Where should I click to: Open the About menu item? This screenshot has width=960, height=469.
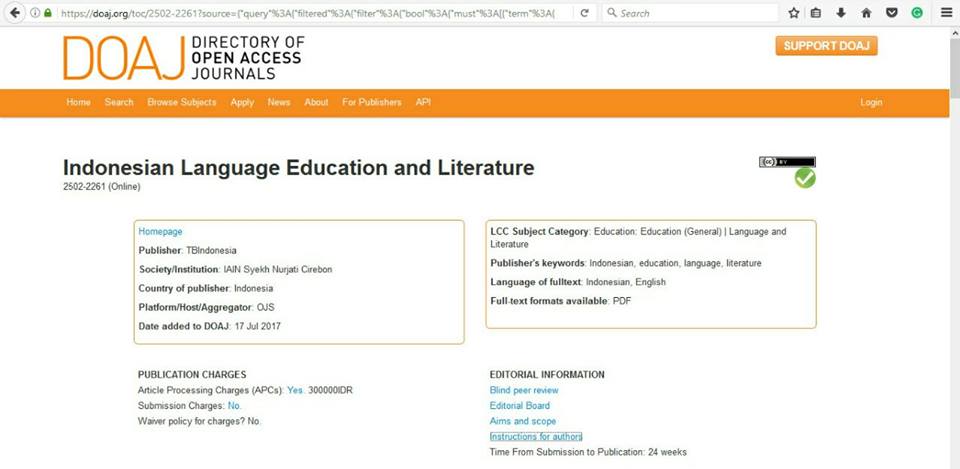pyautogui.click(x=316, y=102)
